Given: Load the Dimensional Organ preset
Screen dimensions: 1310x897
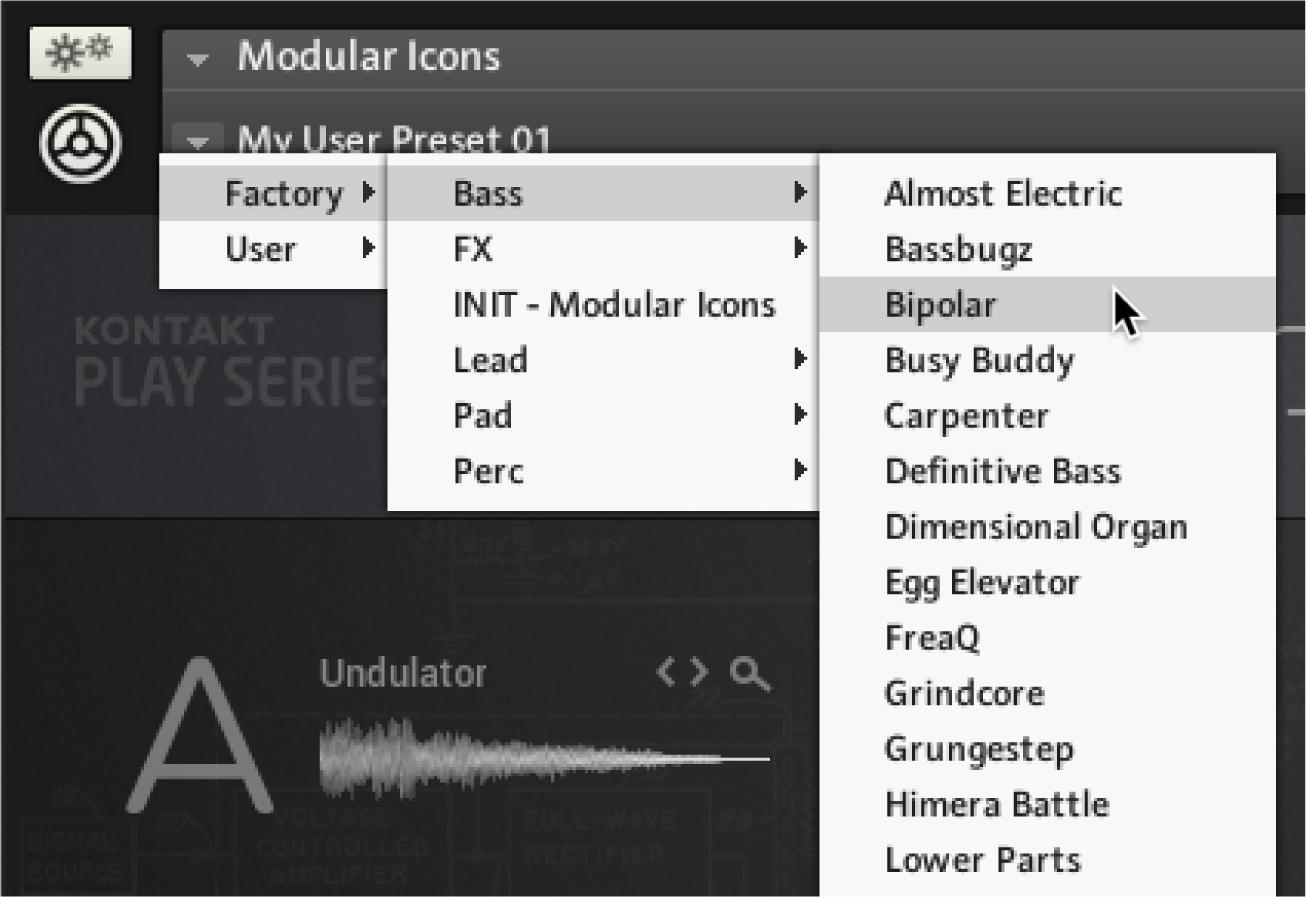Looking at the screenshot, I should [1036, 527].
